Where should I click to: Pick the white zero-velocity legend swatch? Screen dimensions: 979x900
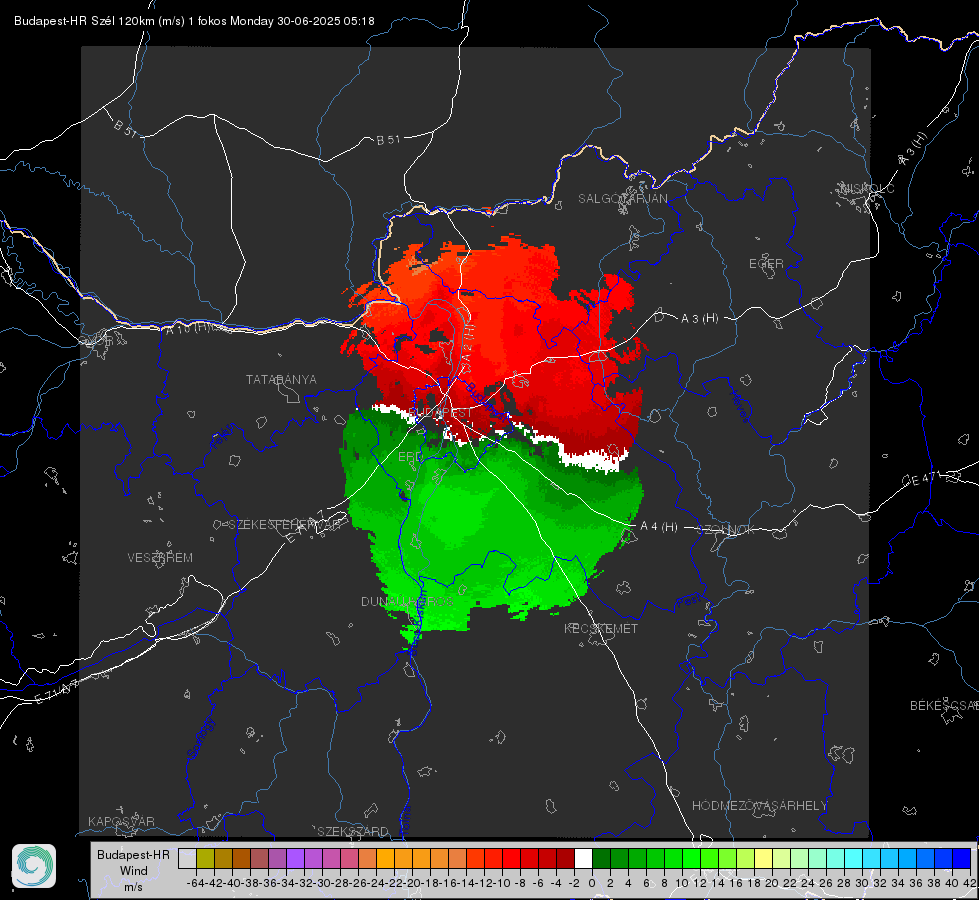tap(583, 858)
